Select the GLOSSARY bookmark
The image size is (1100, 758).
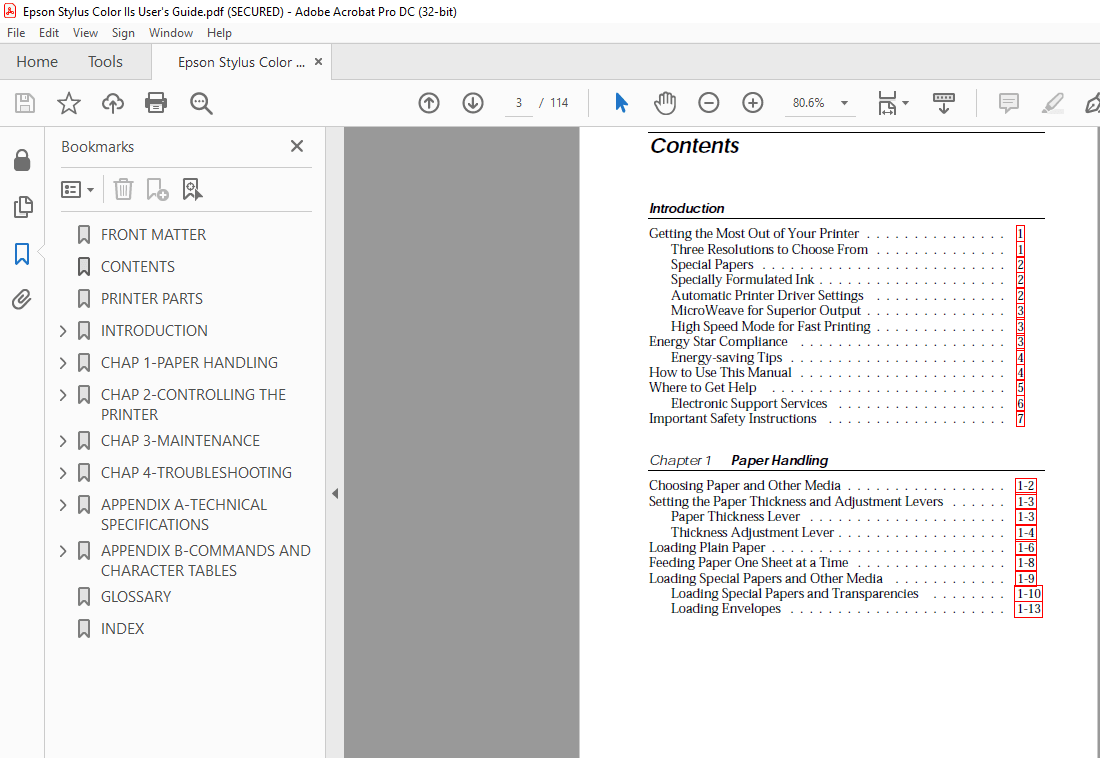click(x=136, y=597)
